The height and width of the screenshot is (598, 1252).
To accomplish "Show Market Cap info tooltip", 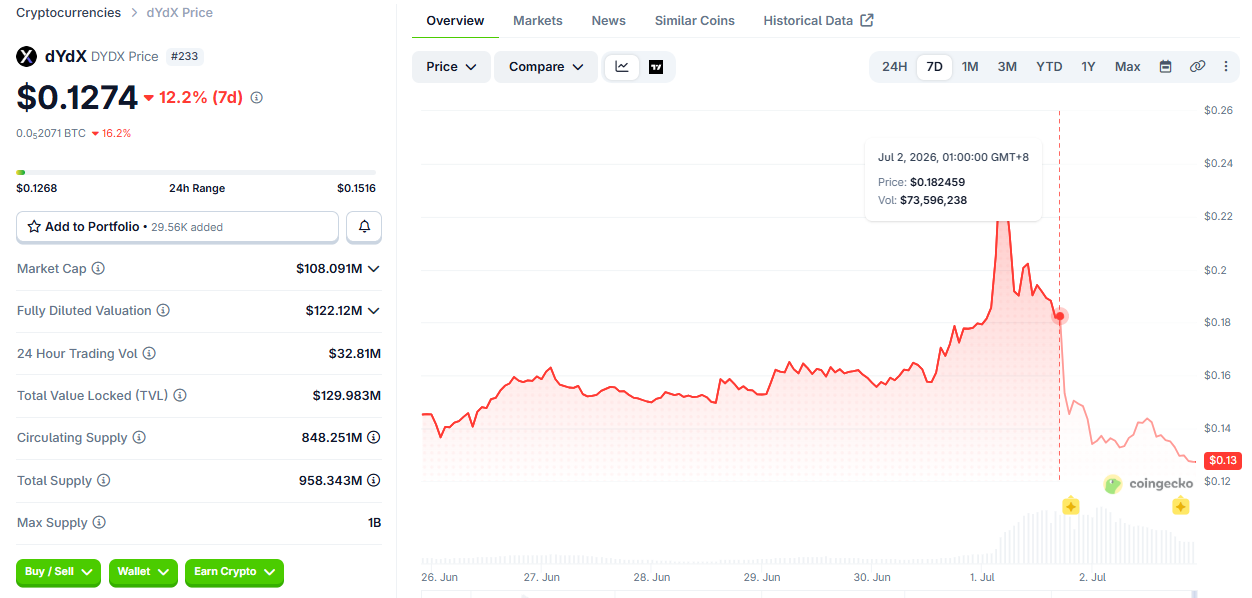I will point(98,269).
